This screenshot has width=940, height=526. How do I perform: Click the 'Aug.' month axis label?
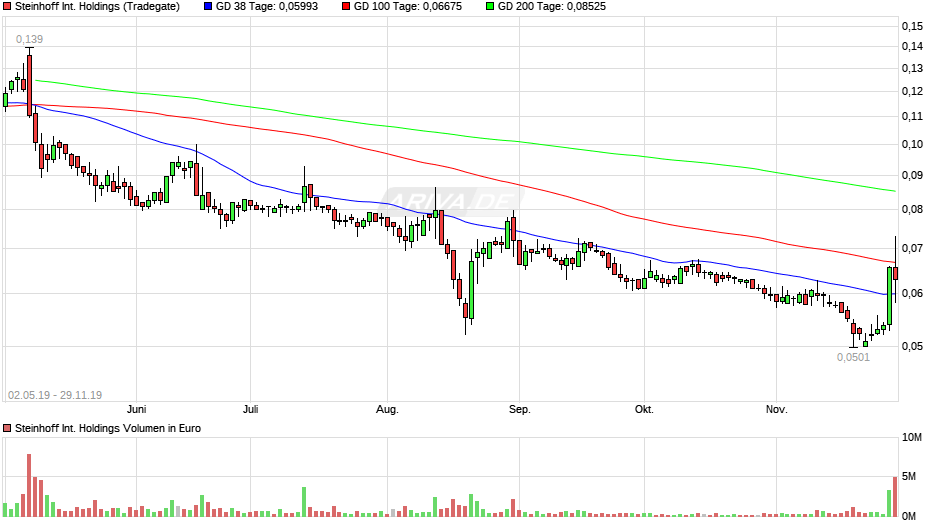tap(387, 409)
